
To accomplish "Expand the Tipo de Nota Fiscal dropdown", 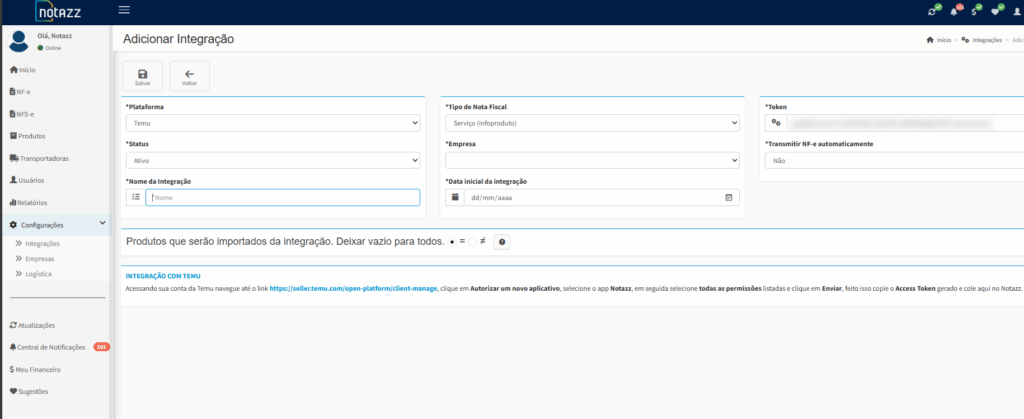I will coord(592,123).
